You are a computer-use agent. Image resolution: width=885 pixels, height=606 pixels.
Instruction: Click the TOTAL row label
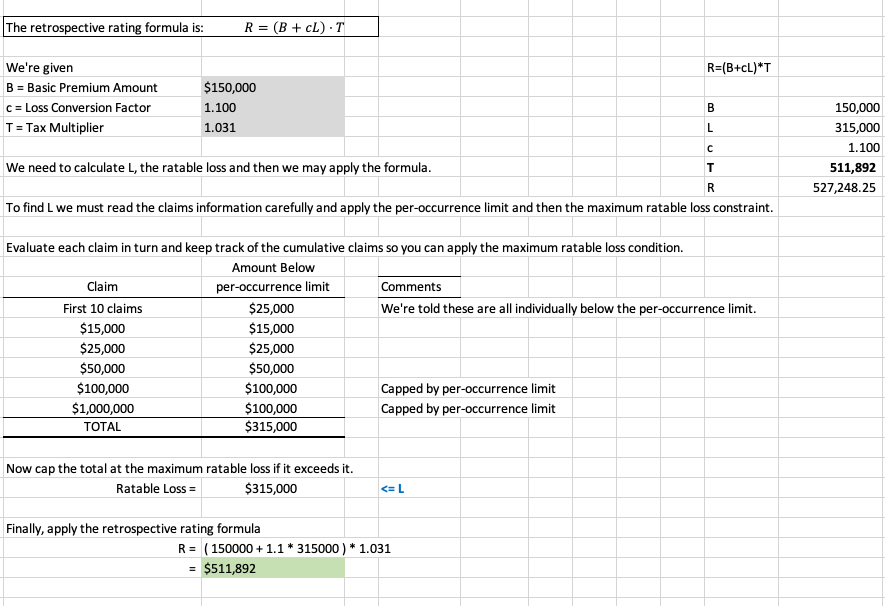tap(102, 427)
